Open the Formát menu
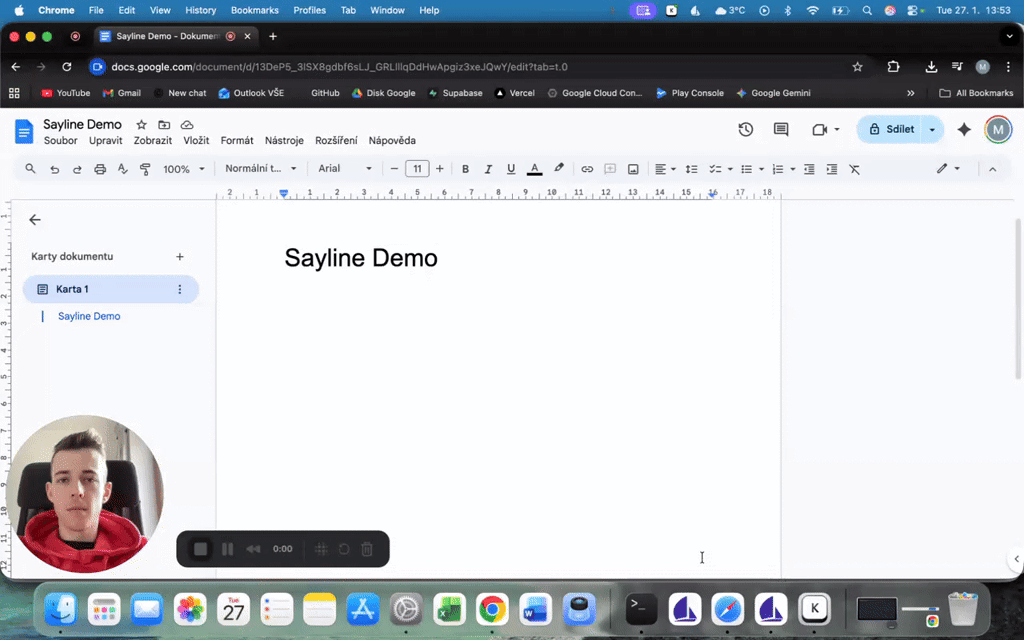 [236, 140]
